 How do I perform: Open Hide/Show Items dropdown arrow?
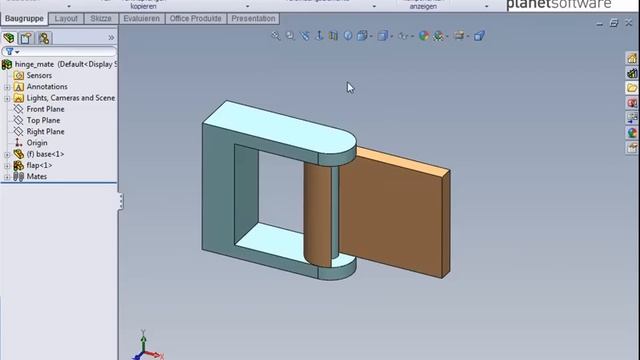(x=412, y=36)
